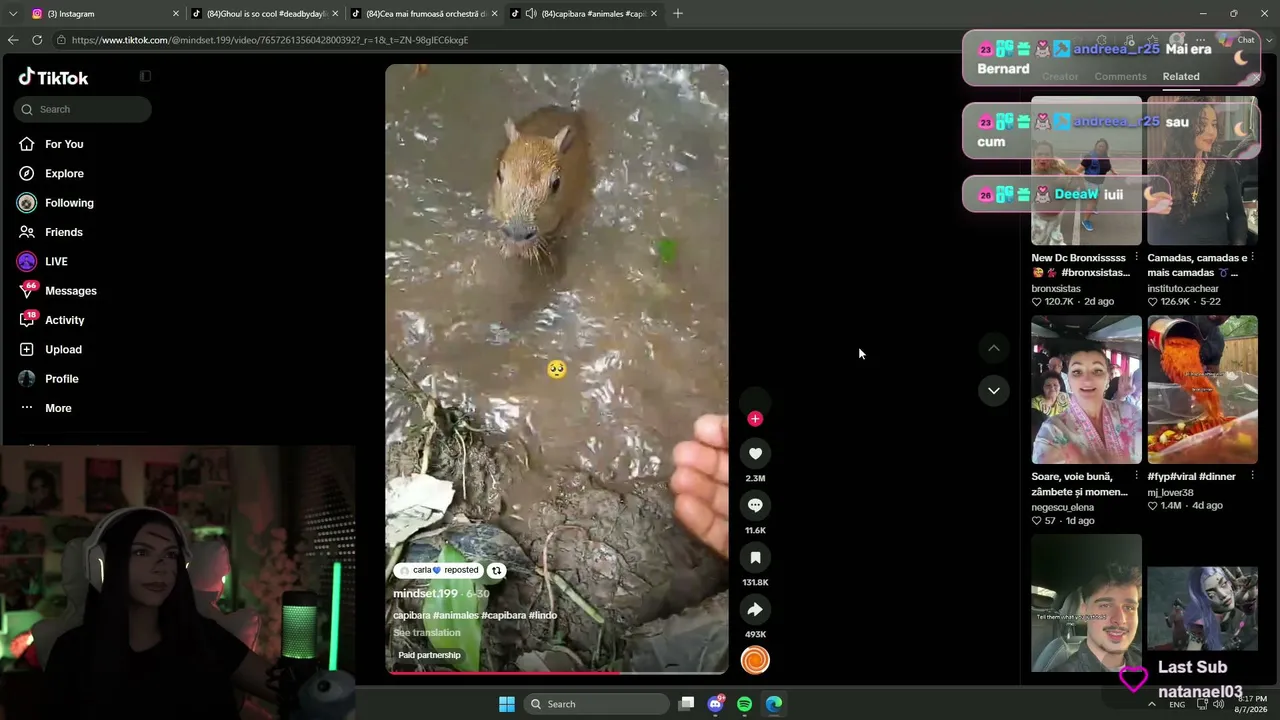This screenshot has width=1280, height=720.
Task: Select the Related tab
Action: (1181, 77)
